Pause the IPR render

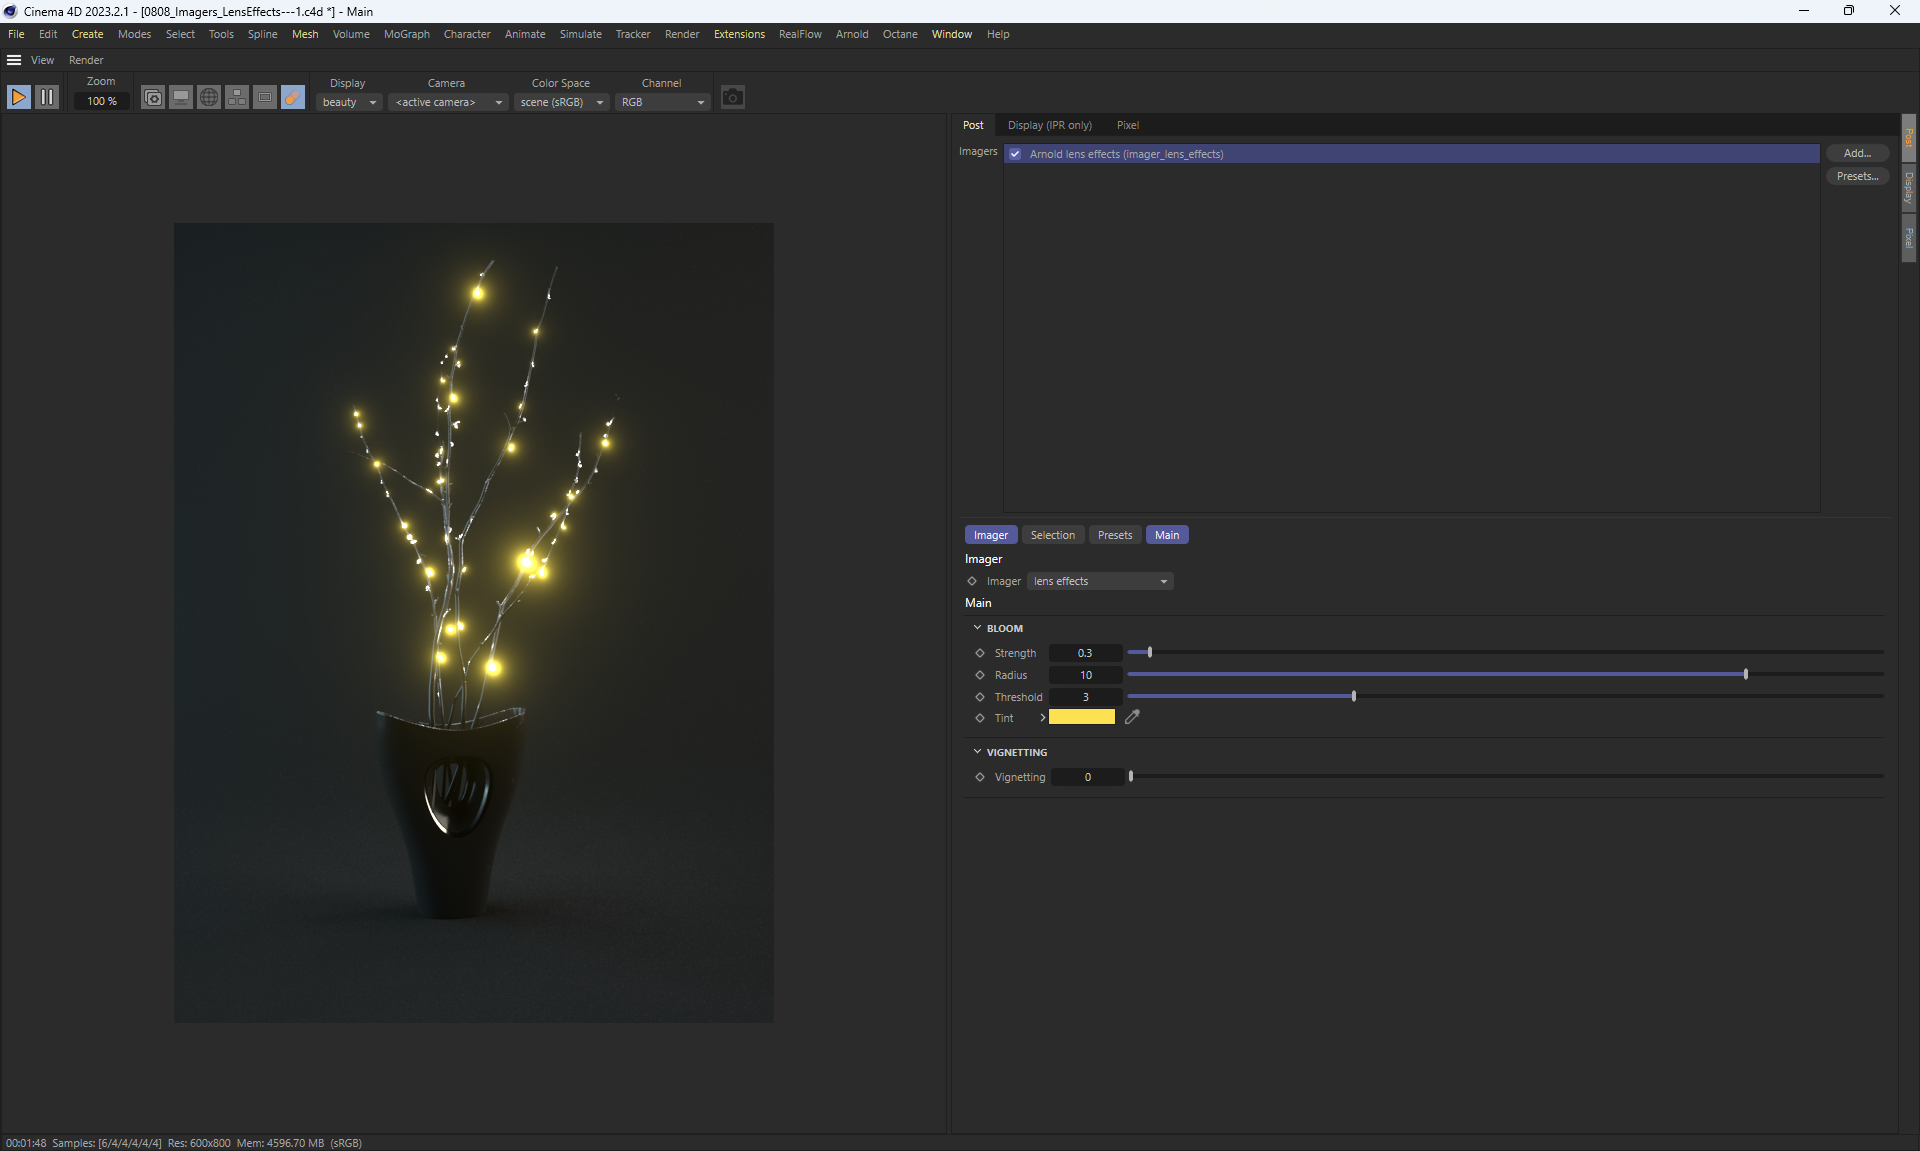click(x=47, y=97)
